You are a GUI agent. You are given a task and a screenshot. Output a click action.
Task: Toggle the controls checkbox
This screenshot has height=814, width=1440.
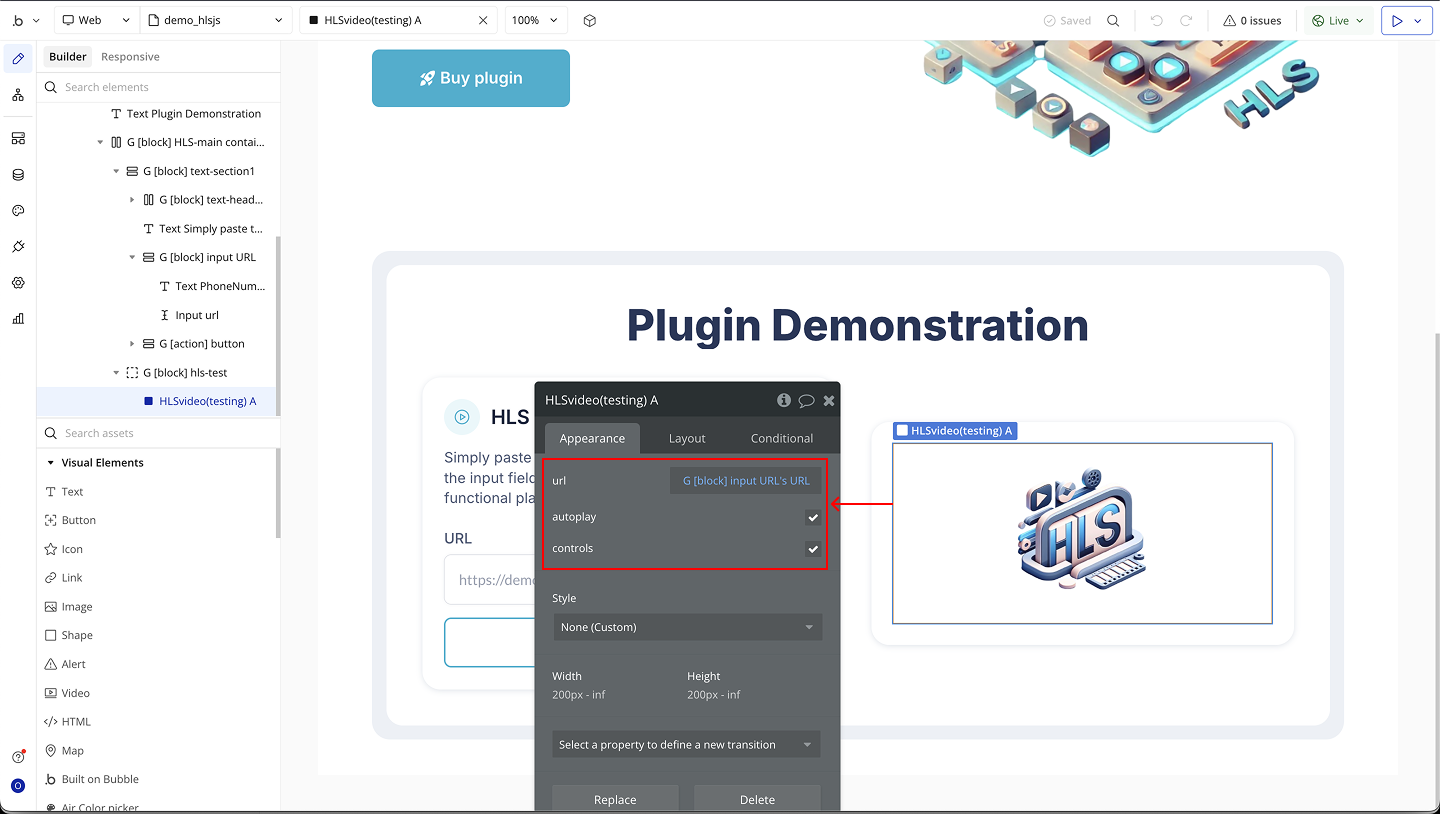[x=813, y=549]
